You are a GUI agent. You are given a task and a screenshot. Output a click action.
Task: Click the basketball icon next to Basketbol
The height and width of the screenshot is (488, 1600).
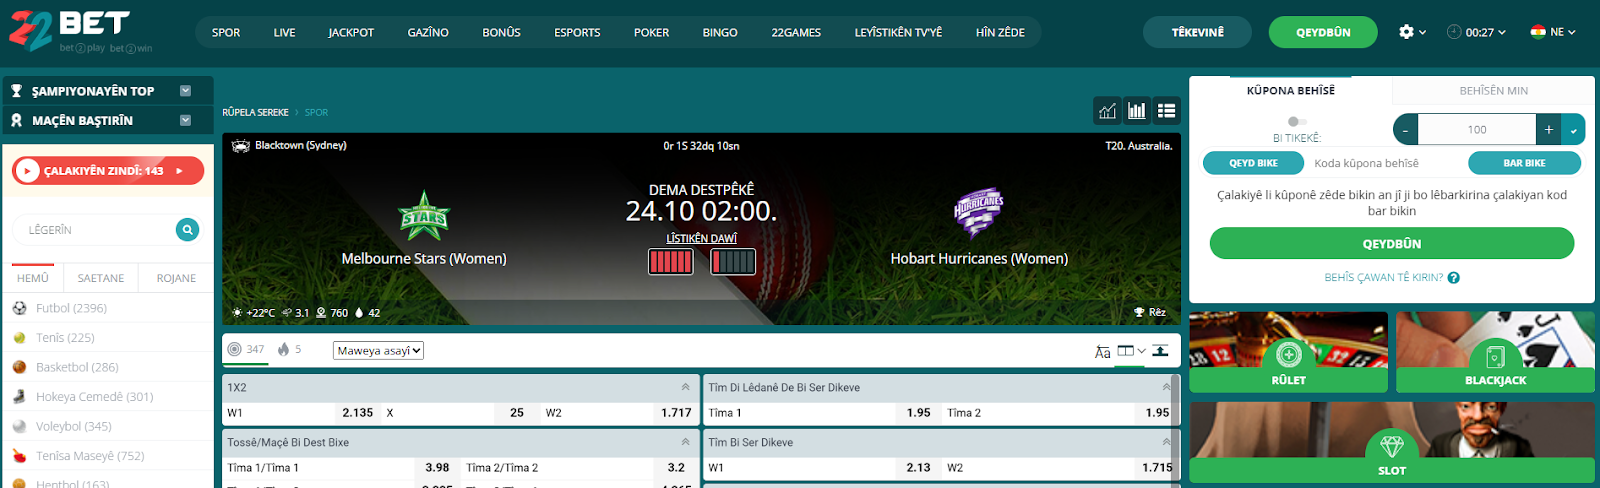coord(19,367)
